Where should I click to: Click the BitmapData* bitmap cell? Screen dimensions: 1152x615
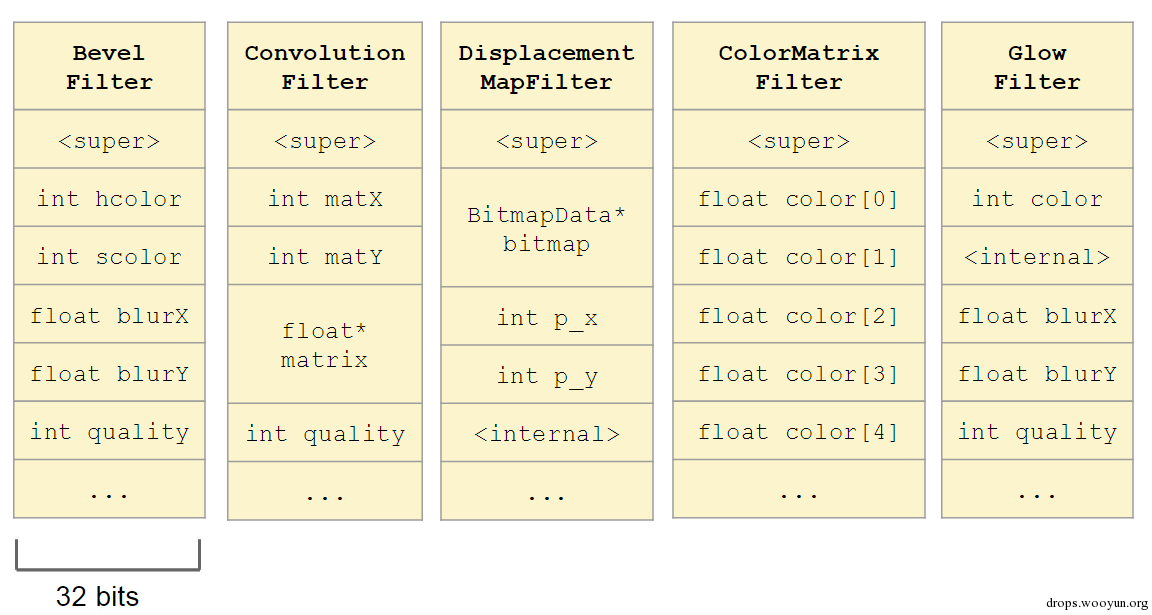coord(547,228)
